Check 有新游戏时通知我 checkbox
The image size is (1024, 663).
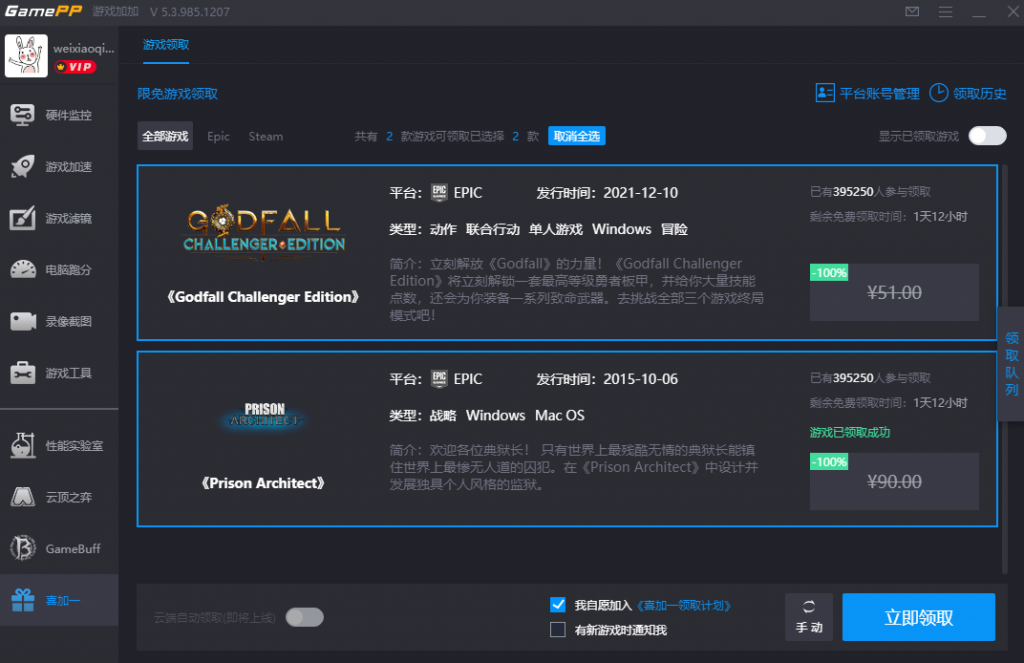558,630
